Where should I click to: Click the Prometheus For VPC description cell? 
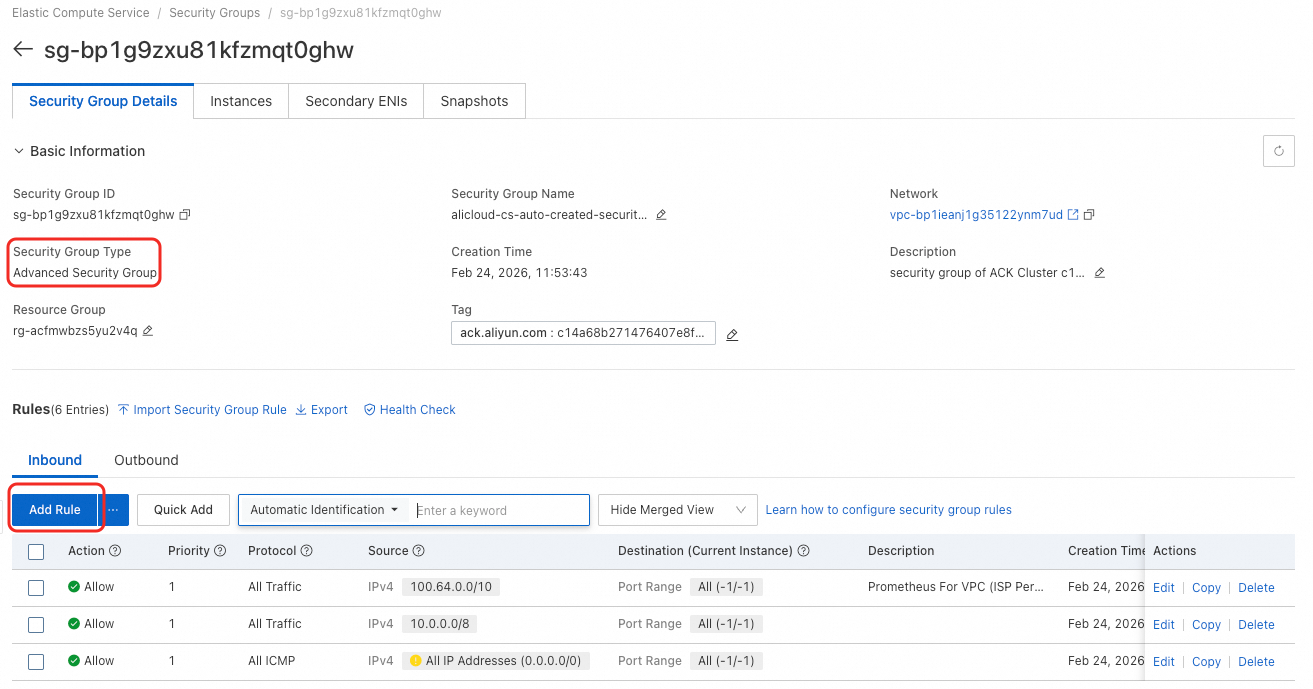tap(956, 587)
